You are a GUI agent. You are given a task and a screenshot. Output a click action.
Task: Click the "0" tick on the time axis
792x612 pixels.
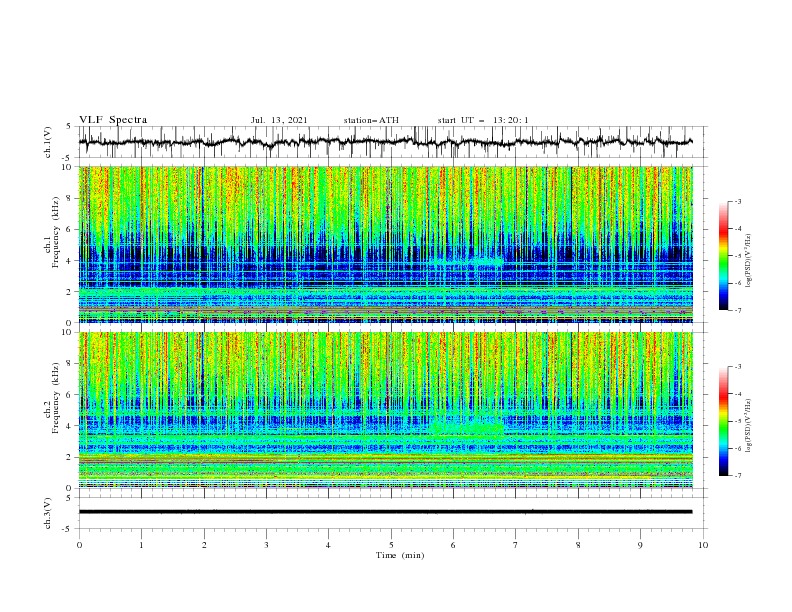coord(79,545)
